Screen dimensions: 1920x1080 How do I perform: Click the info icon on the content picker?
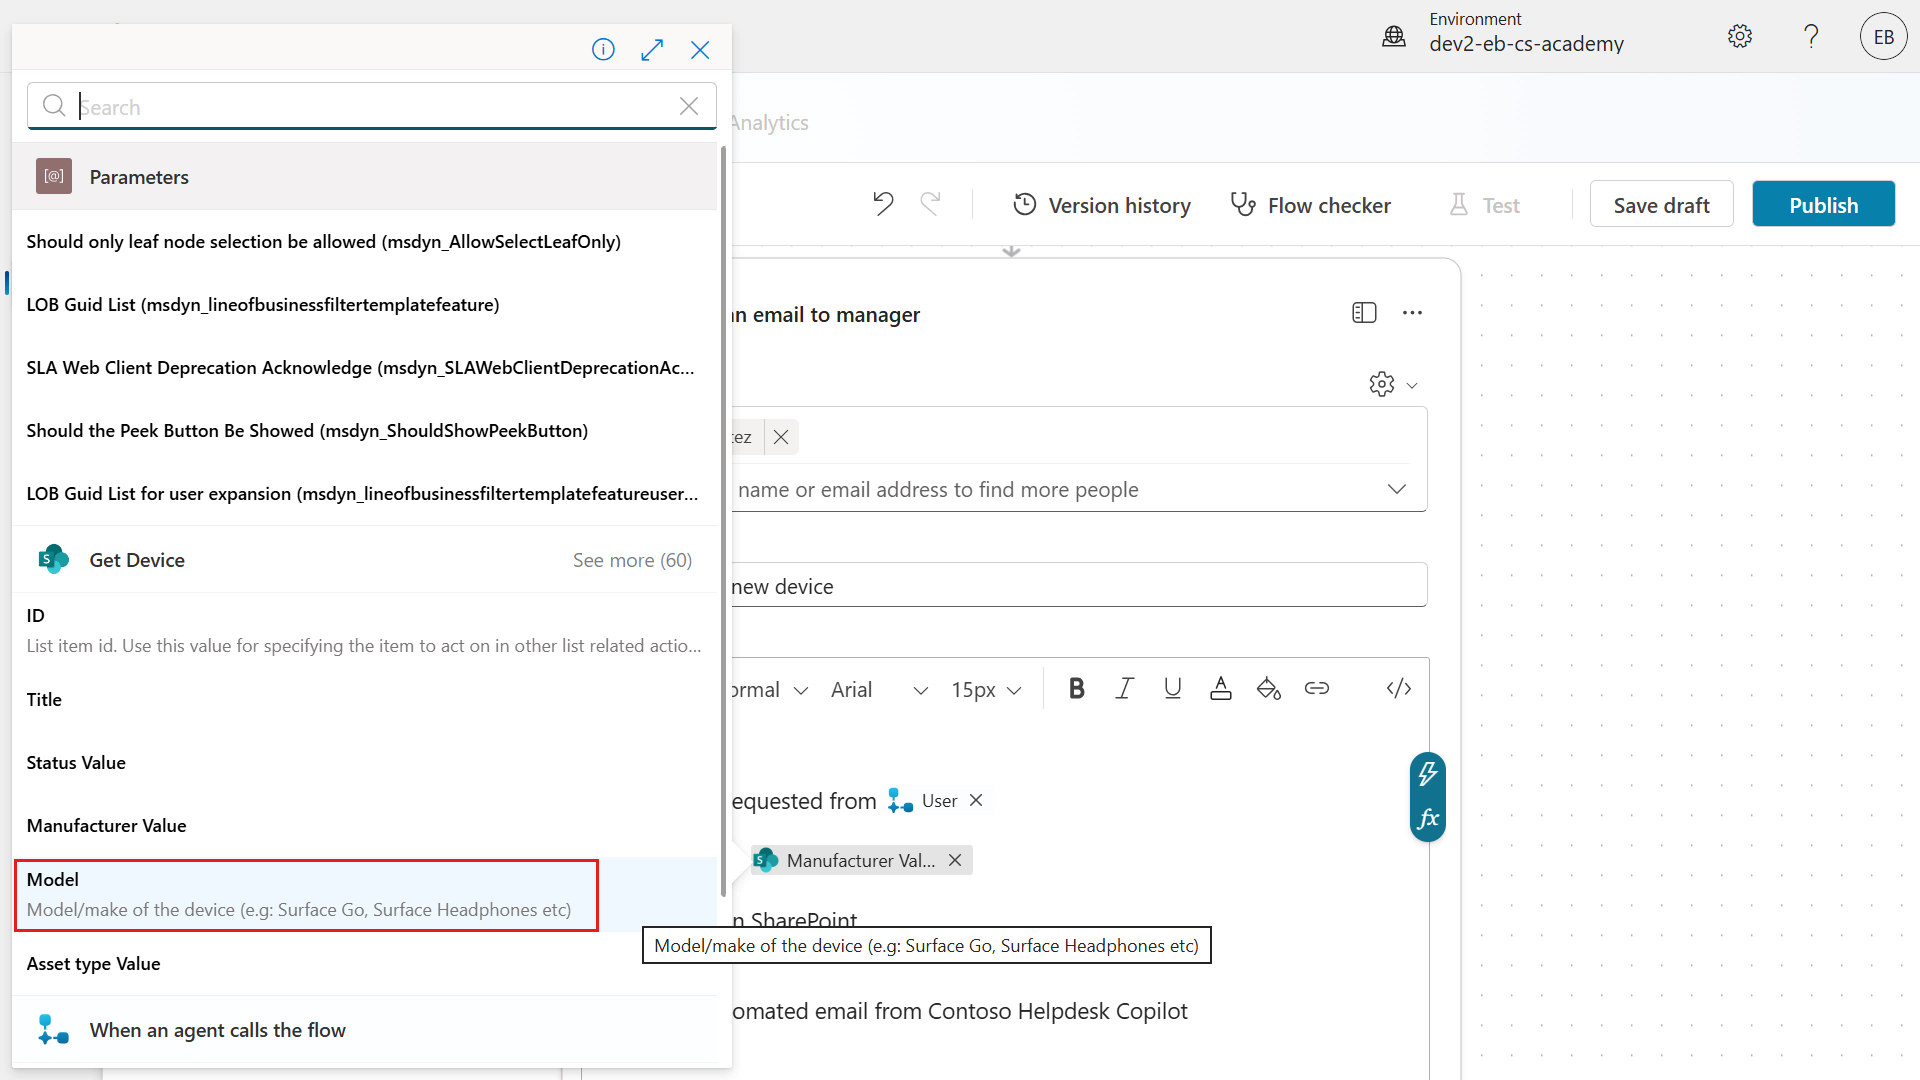point(603,49)
